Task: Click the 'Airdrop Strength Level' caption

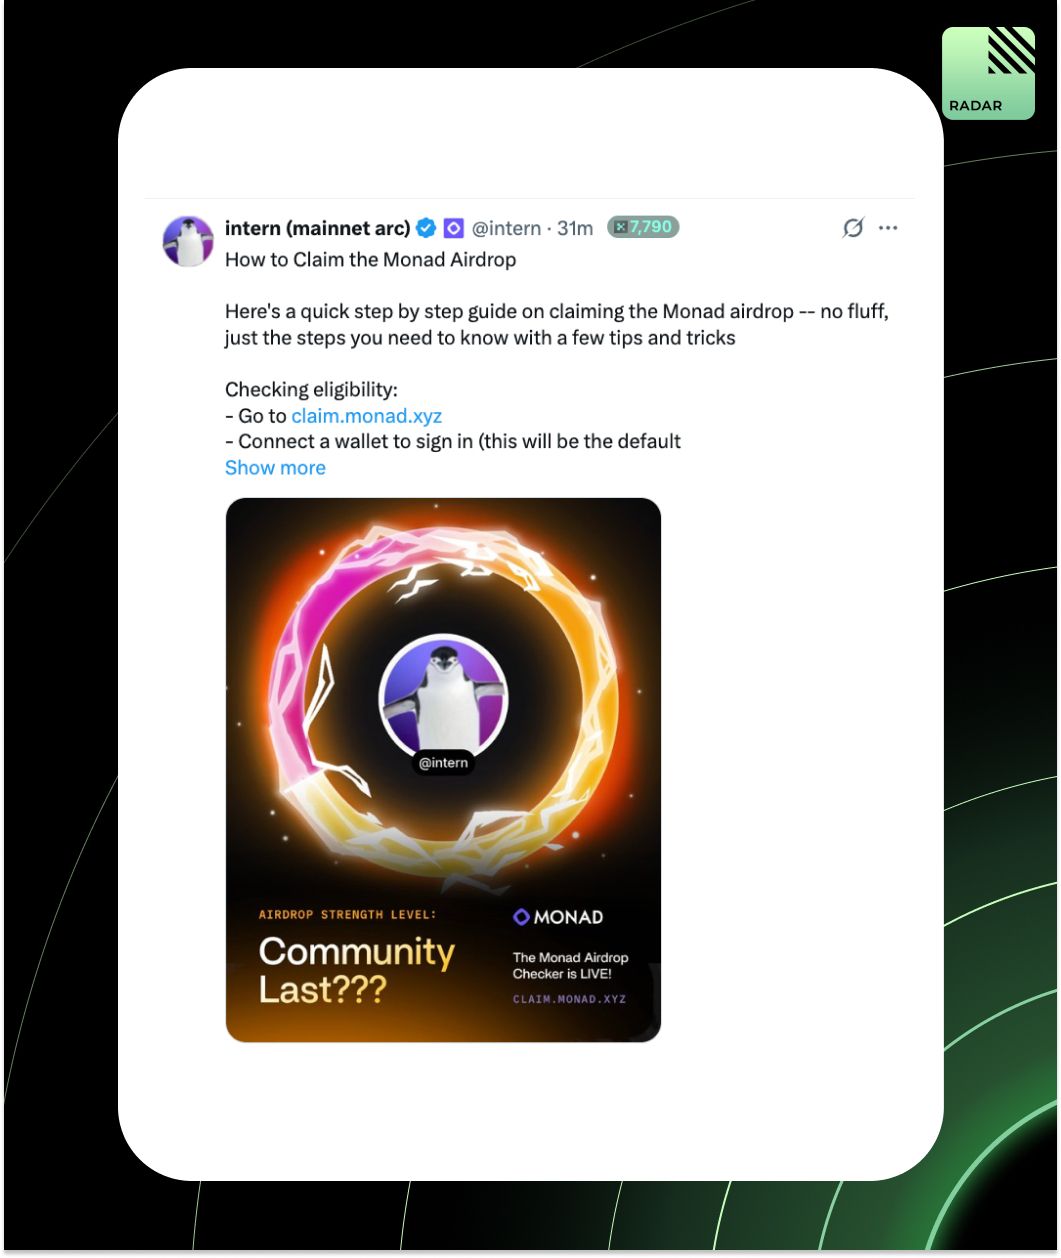Action: click(348, 914)
